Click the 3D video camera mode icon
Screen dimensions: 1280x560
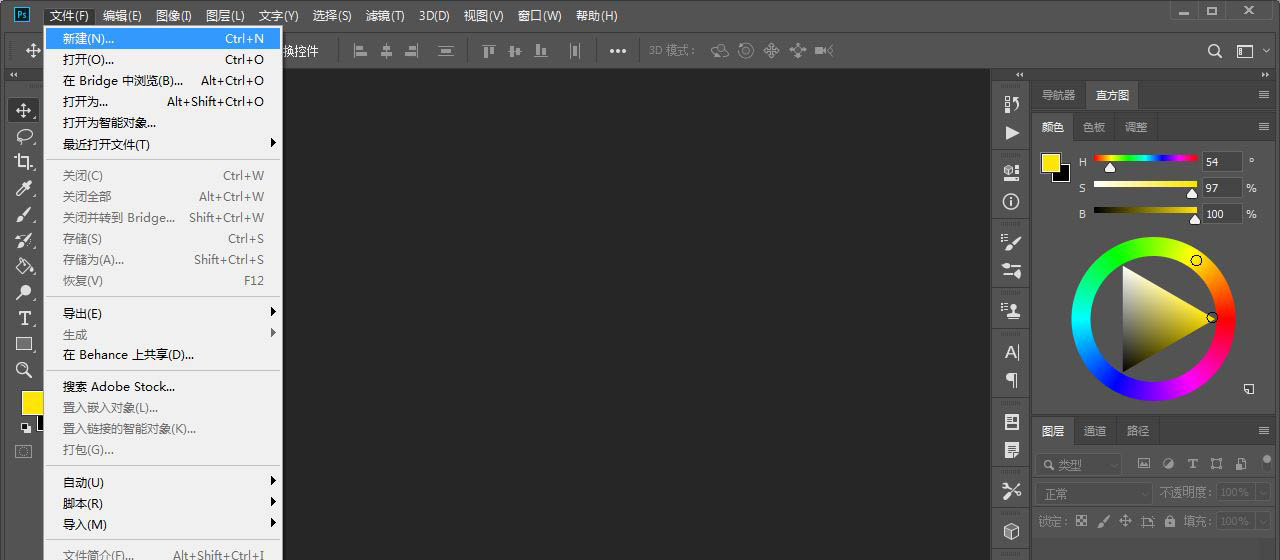824,51
